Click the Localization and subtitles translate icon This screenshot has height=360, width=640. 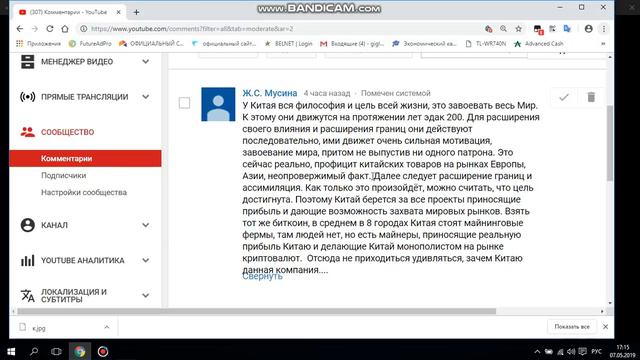[x=28, y=296]
